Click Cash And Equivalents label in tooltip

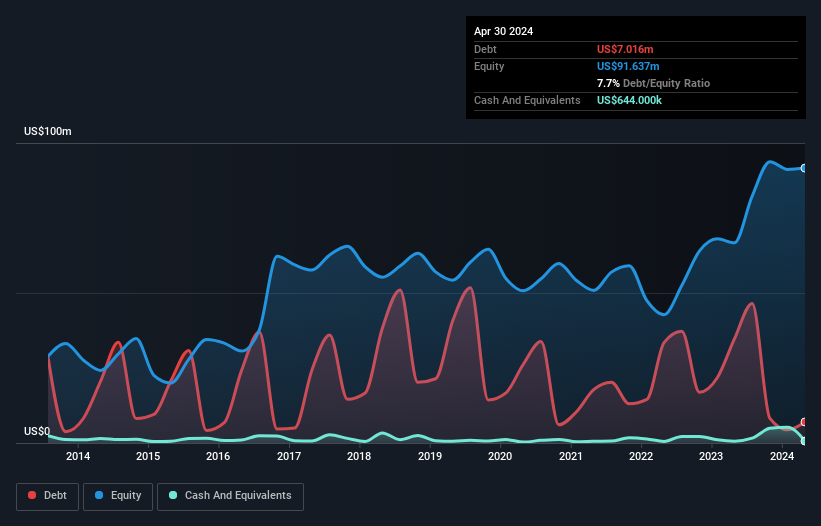pyautogui.click(x=527, y=100)
